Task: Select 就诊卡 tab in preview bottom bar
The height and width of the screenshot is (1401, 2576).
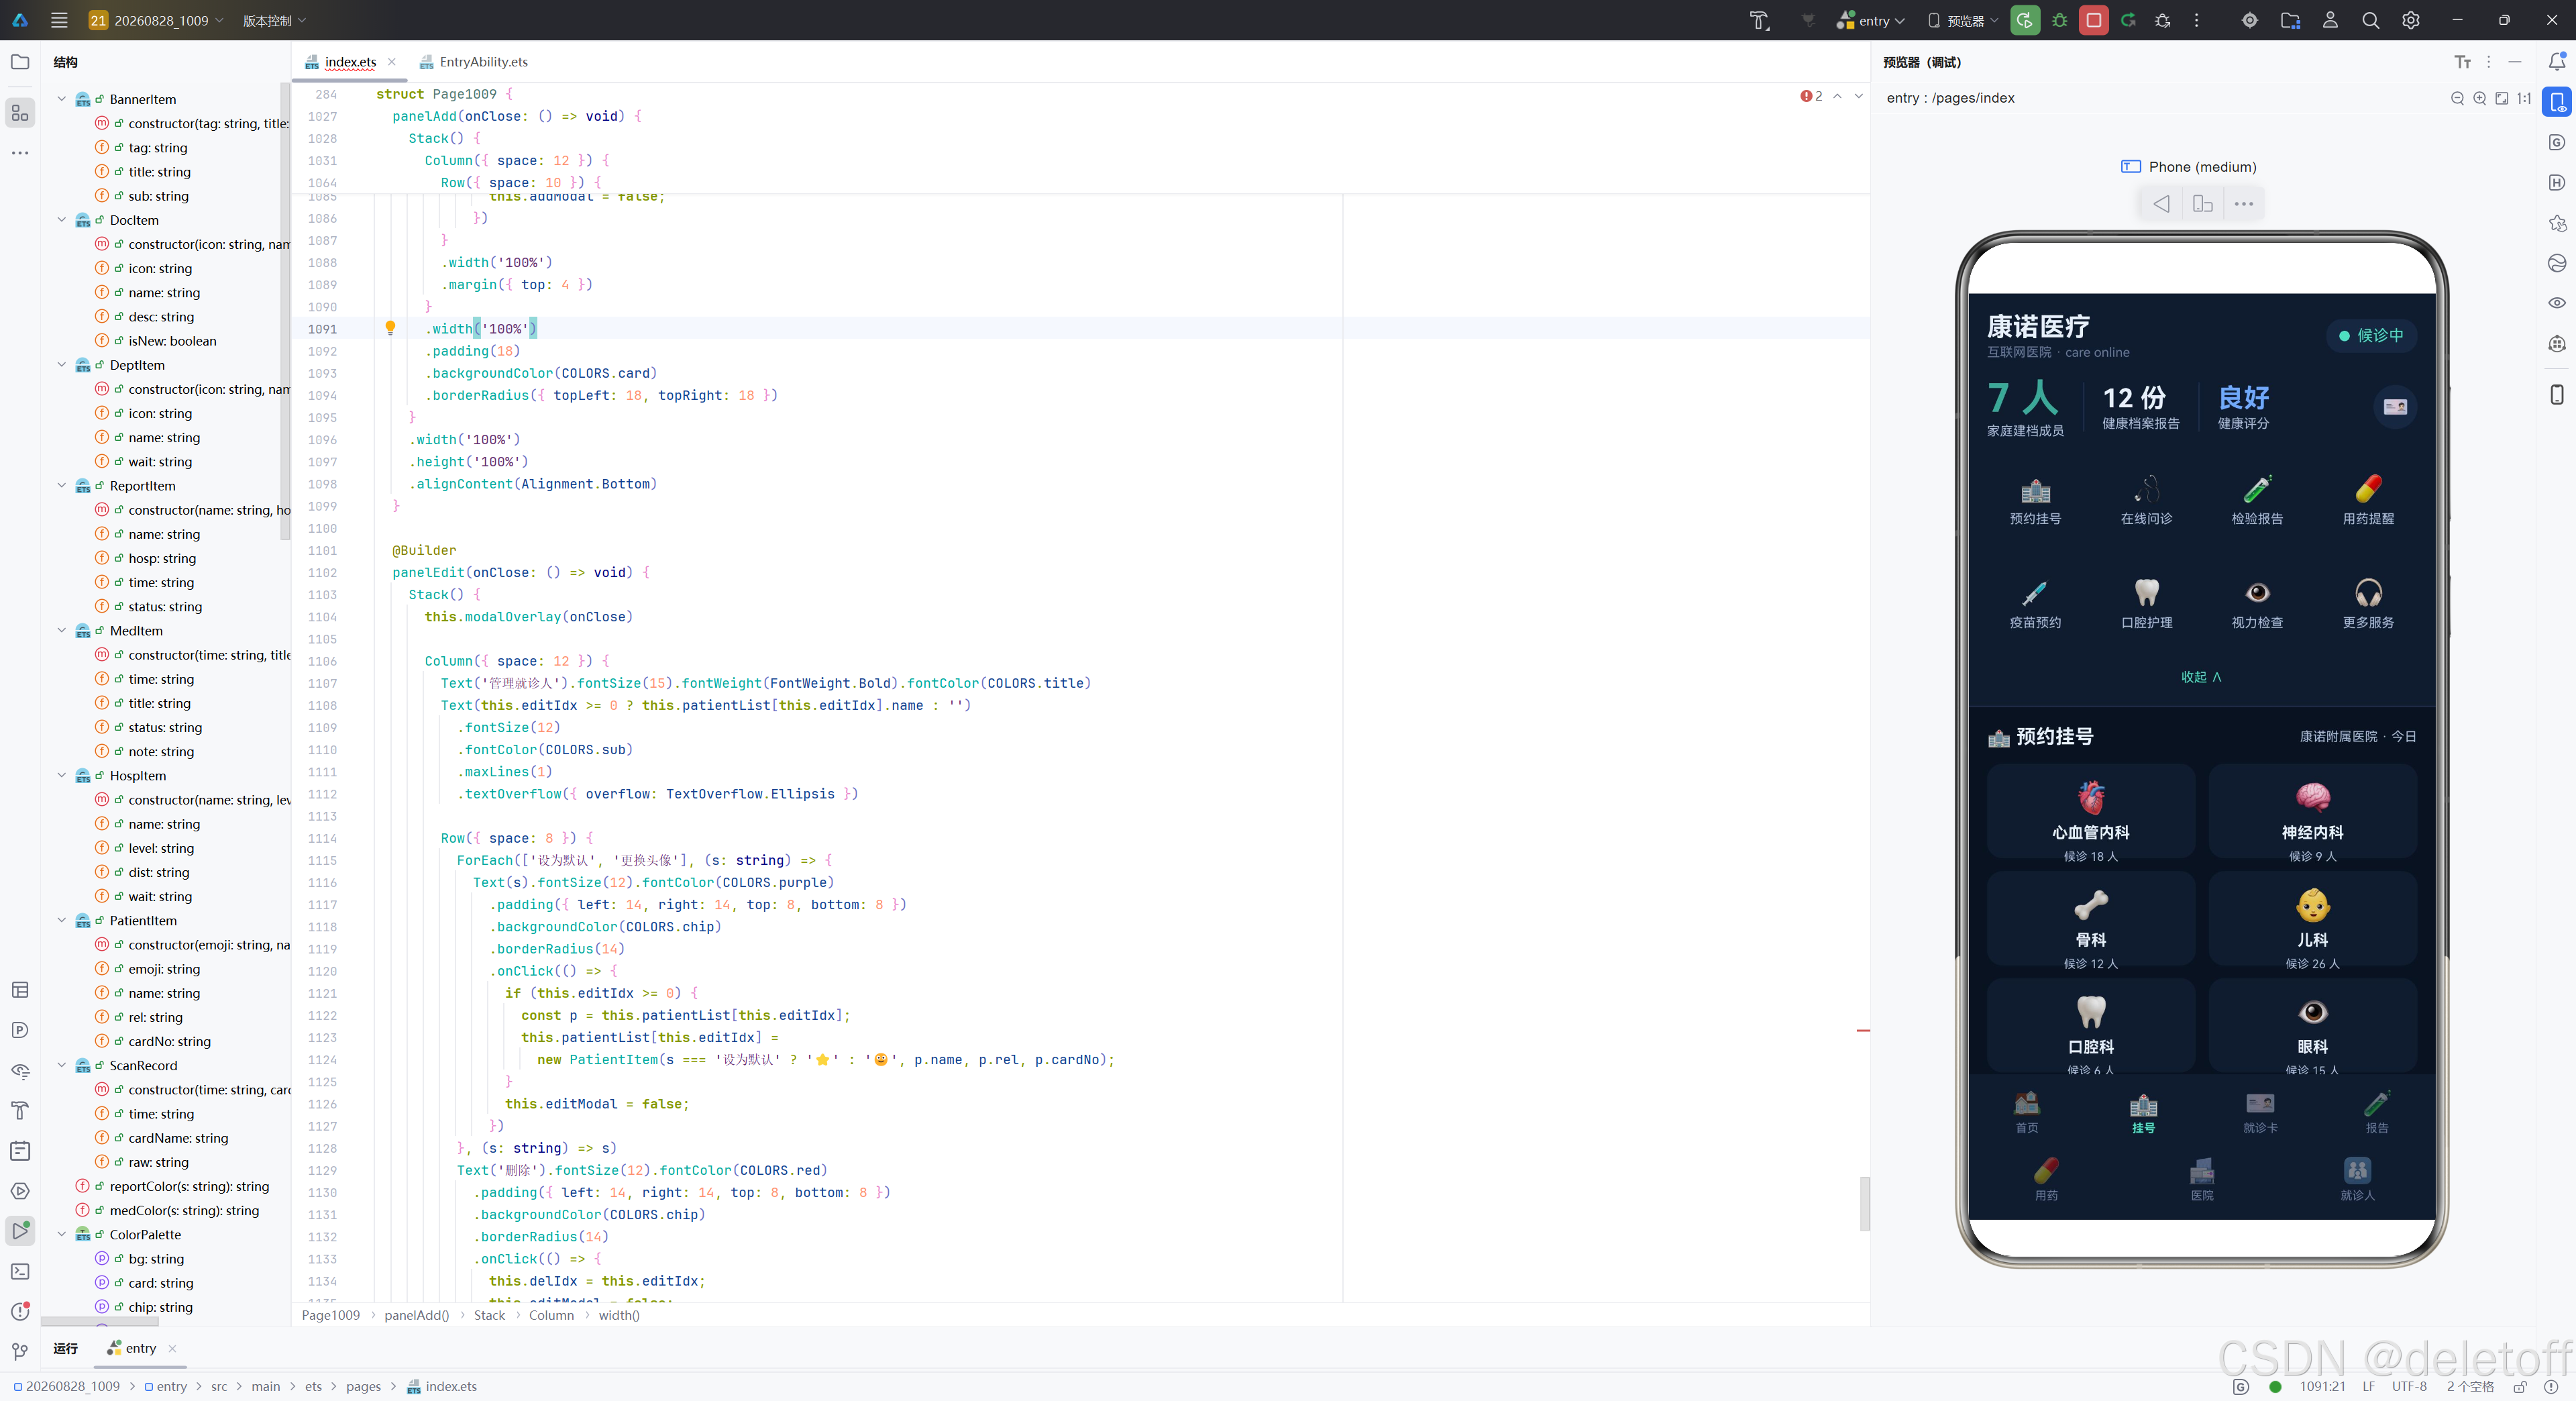Action: pyautogui.click(x=2260, y=1112)
